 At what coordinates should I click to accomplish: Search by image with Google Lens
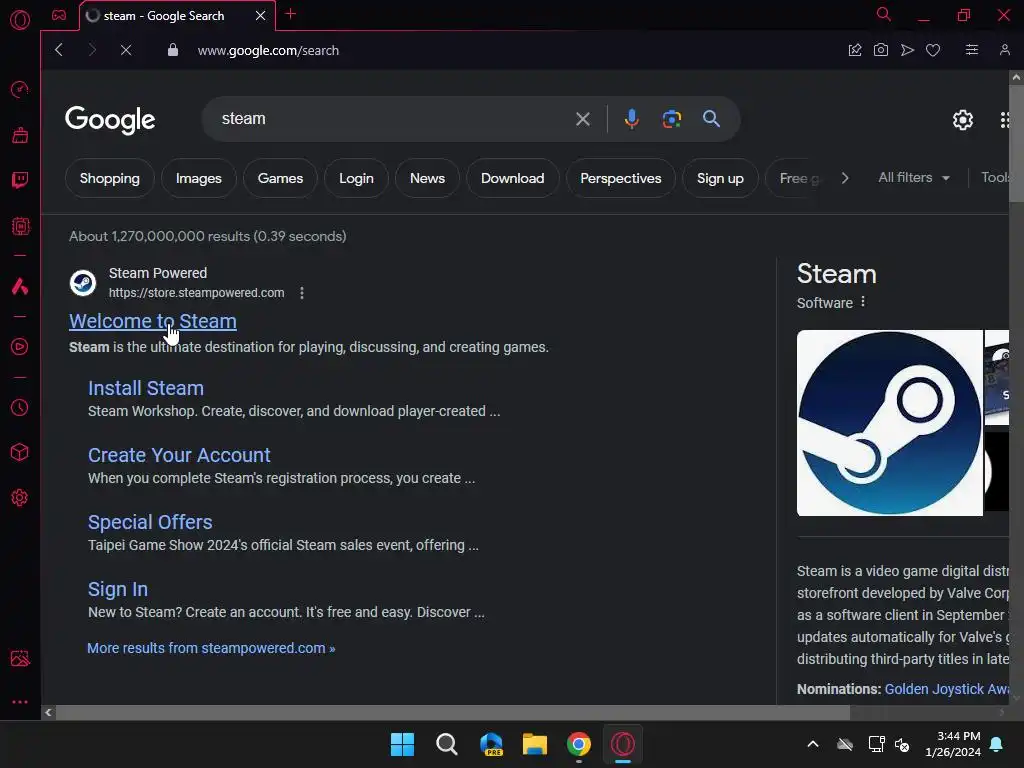[671, 119]
